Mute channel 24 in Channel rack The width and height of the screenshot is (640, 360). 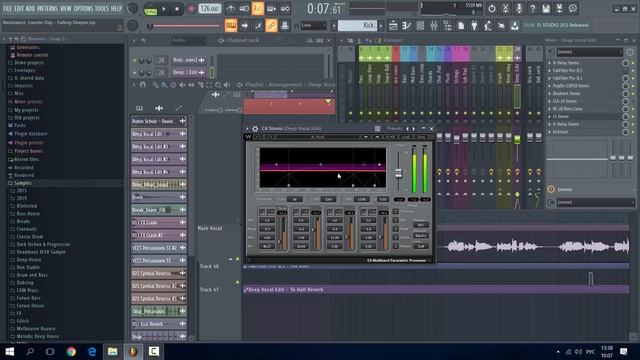135,73
